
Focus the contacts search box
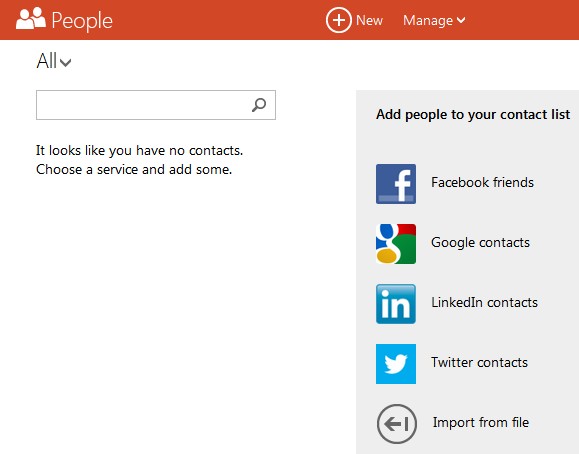point(156,105)
